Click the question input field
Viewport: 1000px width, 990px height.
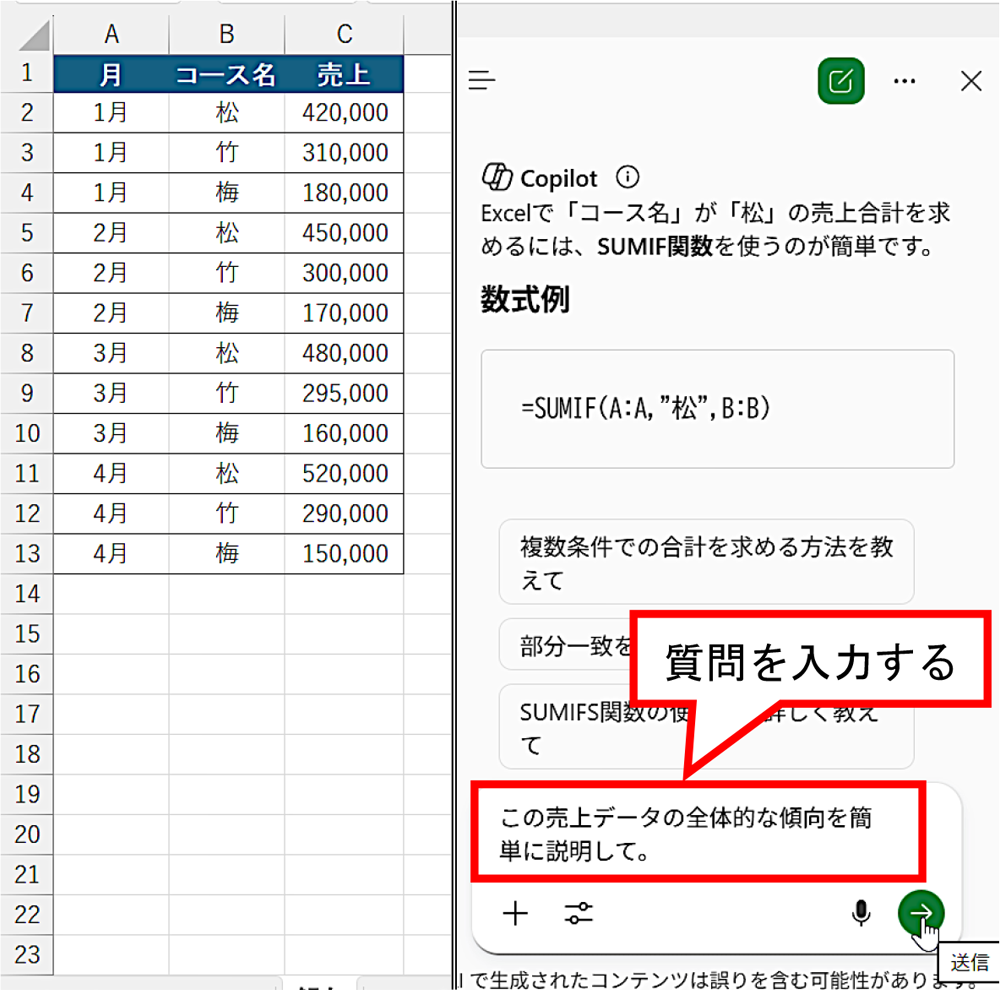click(x=700, y=831)
